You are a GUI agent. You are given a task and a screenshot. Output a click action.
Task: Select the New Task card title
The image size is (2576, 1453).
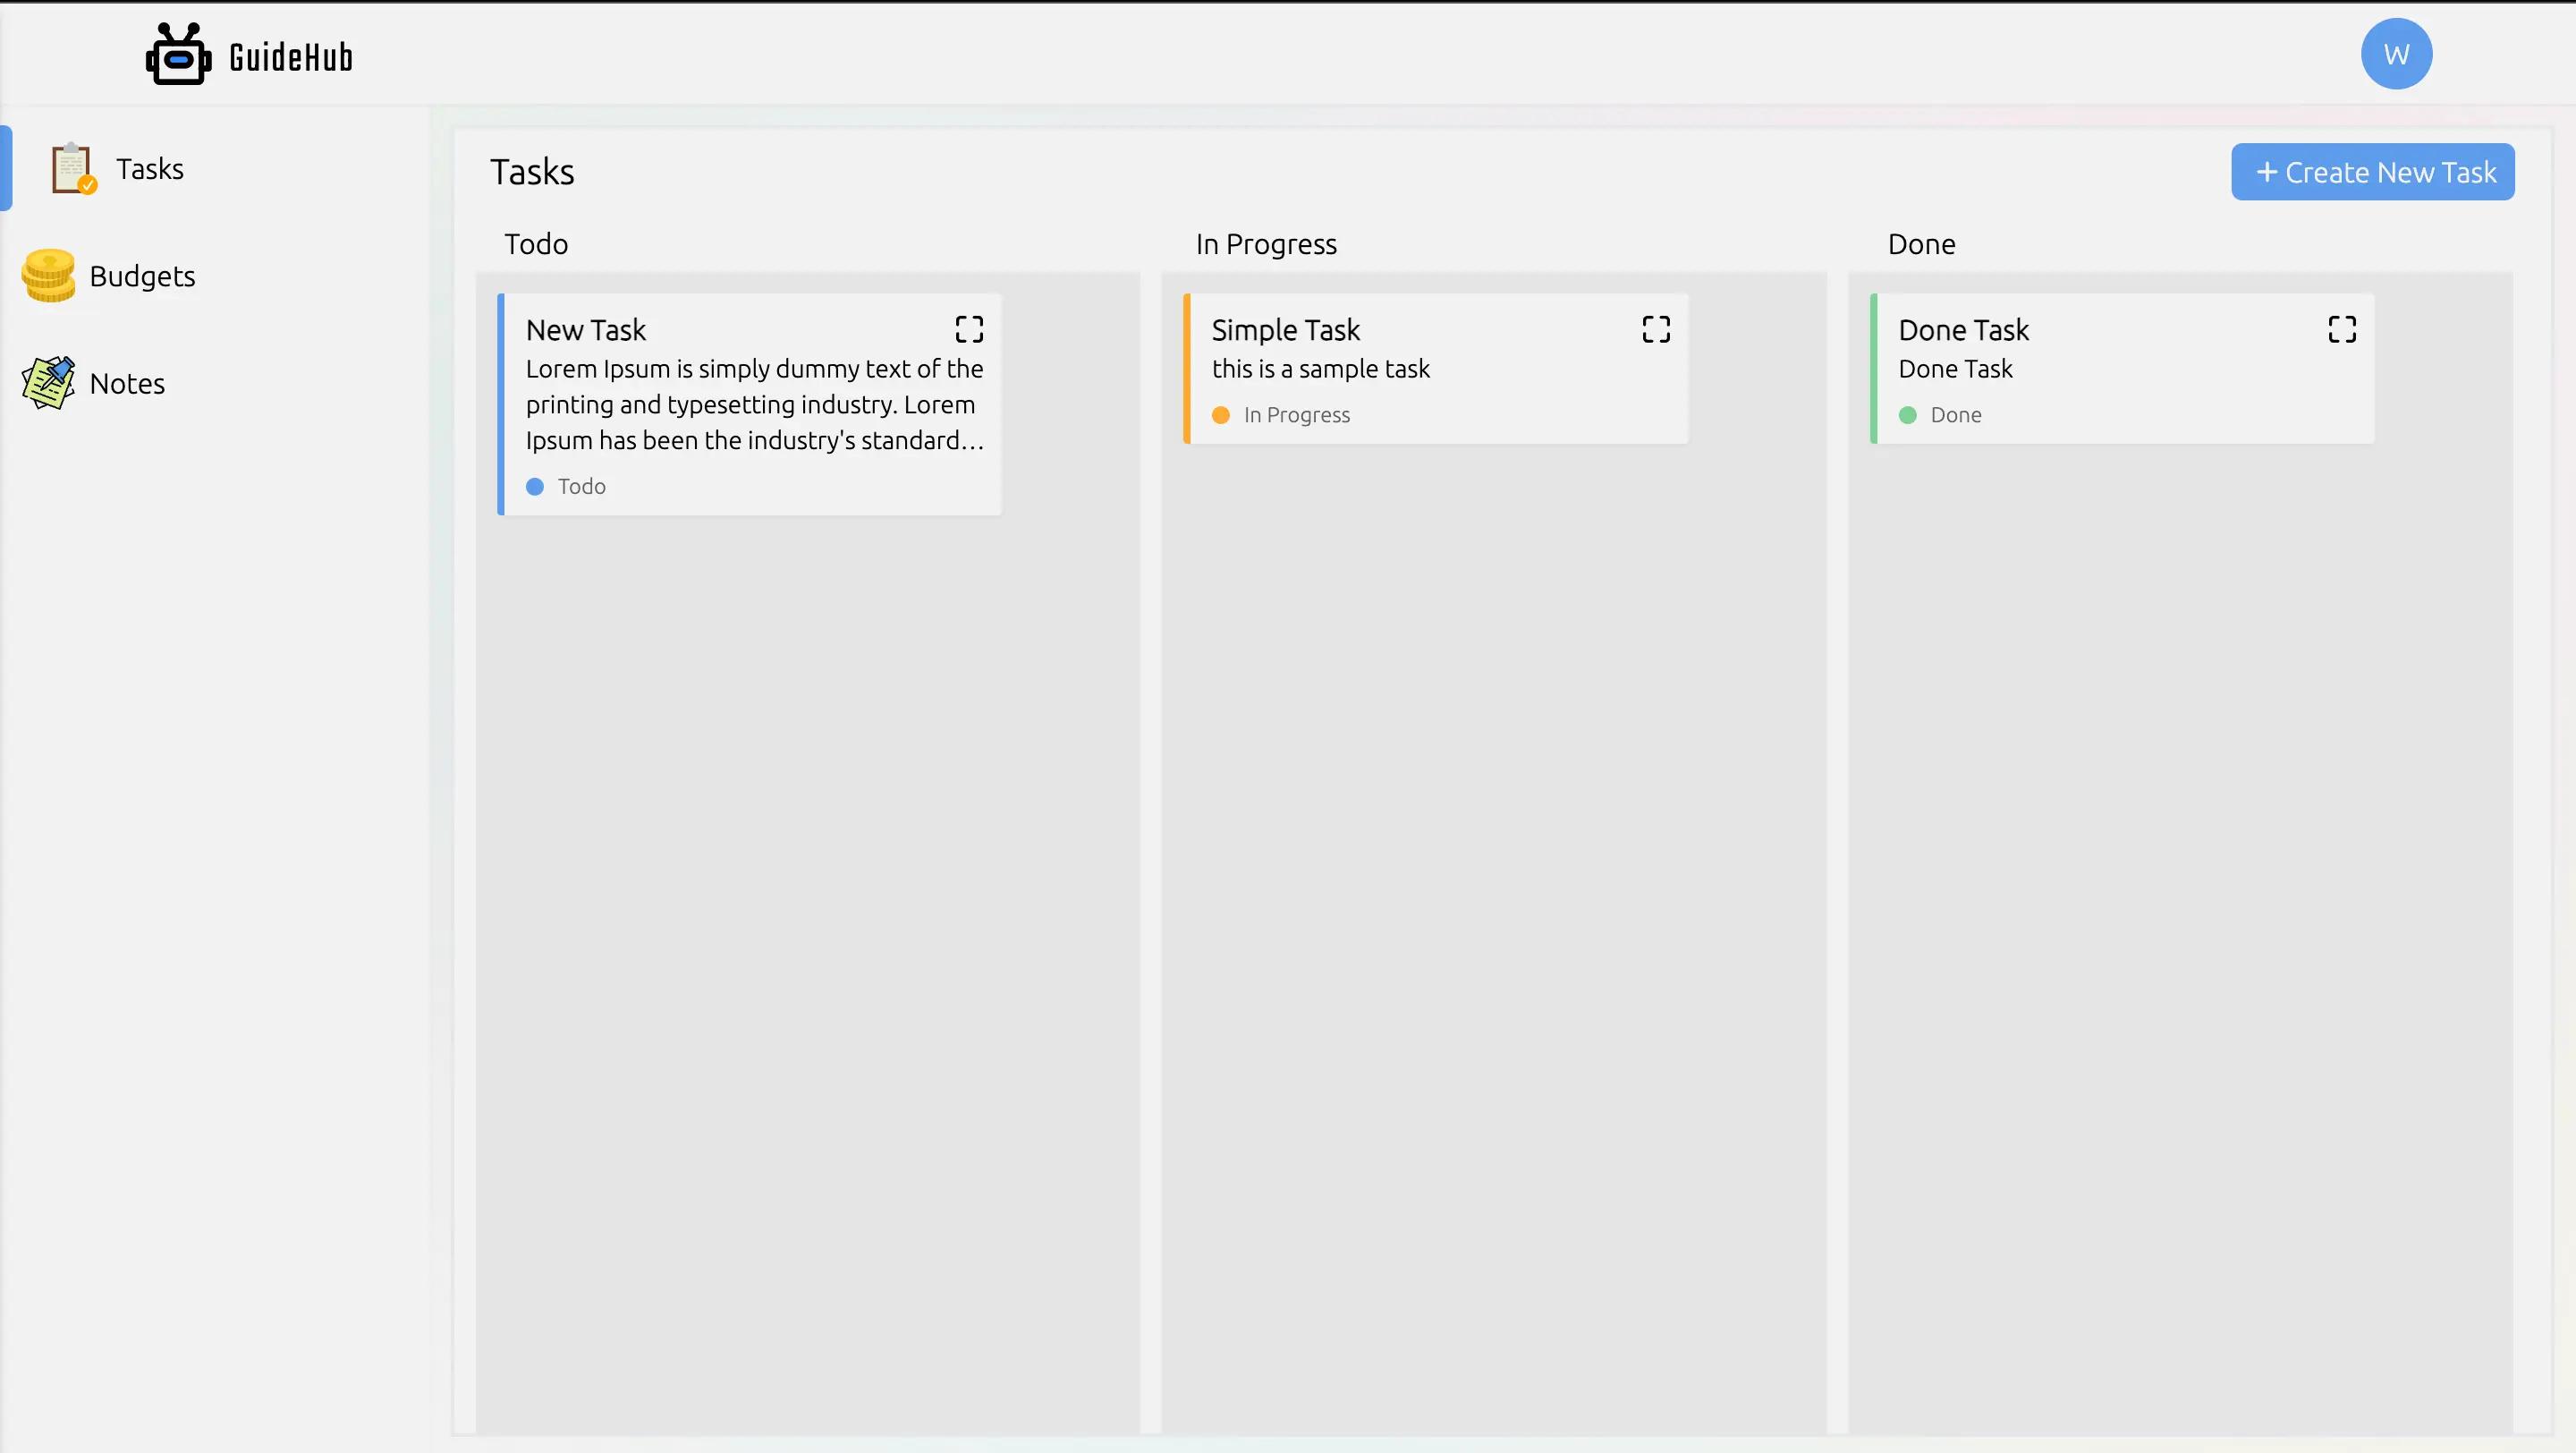pos(586,330)
